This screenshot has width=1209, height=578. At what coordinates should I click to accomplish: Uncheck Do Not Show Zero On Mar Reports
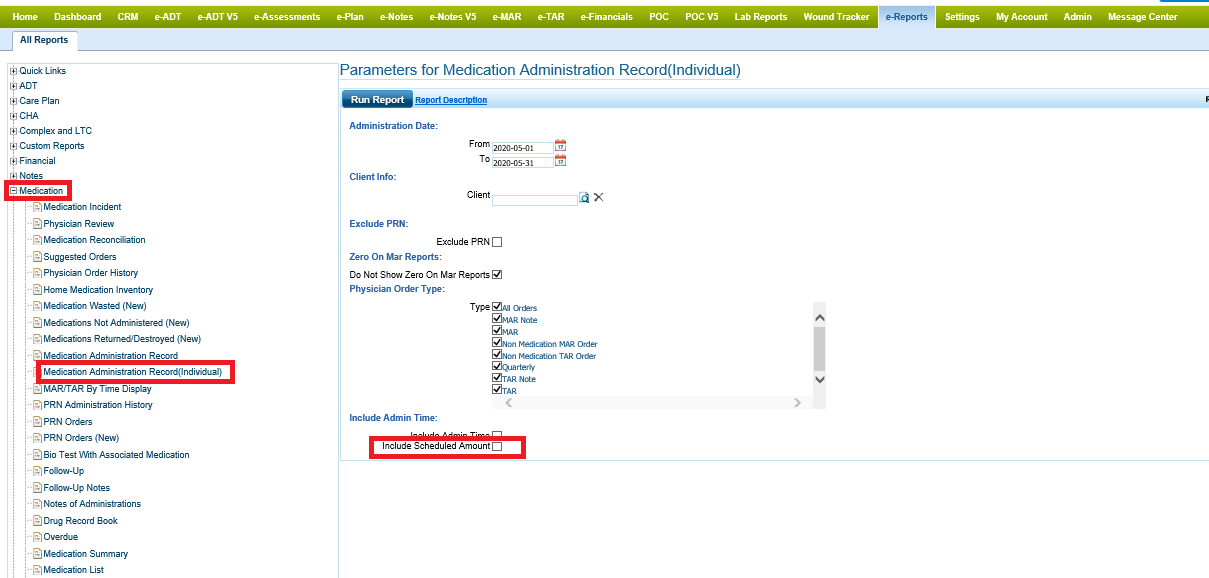pyautogui.click(x=497, y=275)
